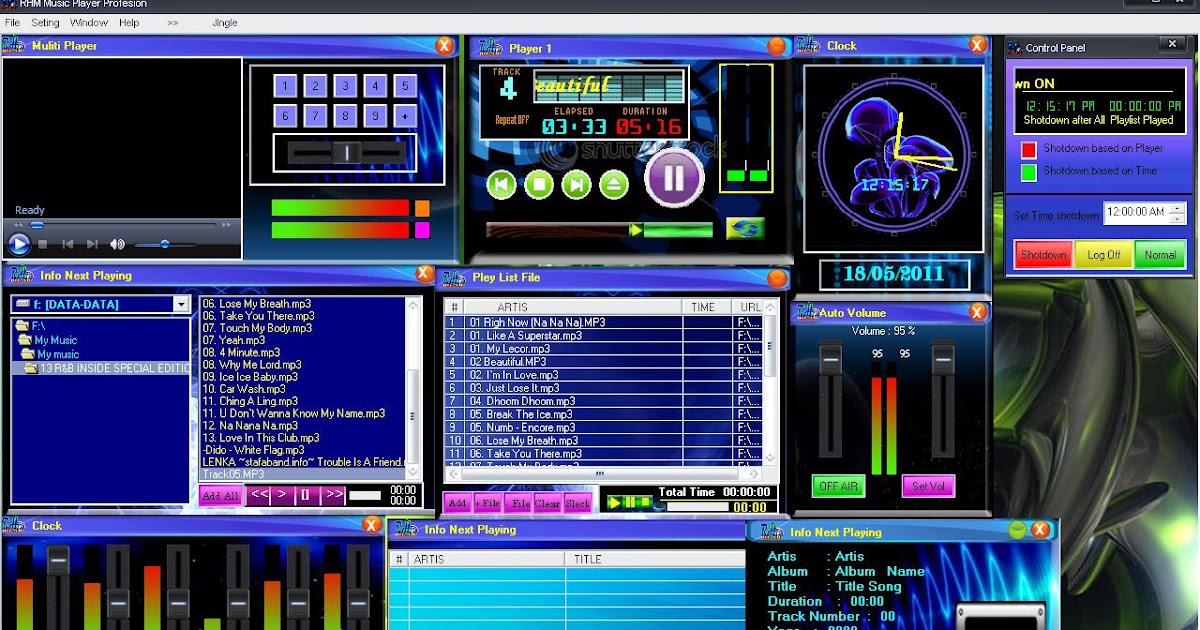Click playlist mini play icon
1200x630 pixels.
[615, 502]
